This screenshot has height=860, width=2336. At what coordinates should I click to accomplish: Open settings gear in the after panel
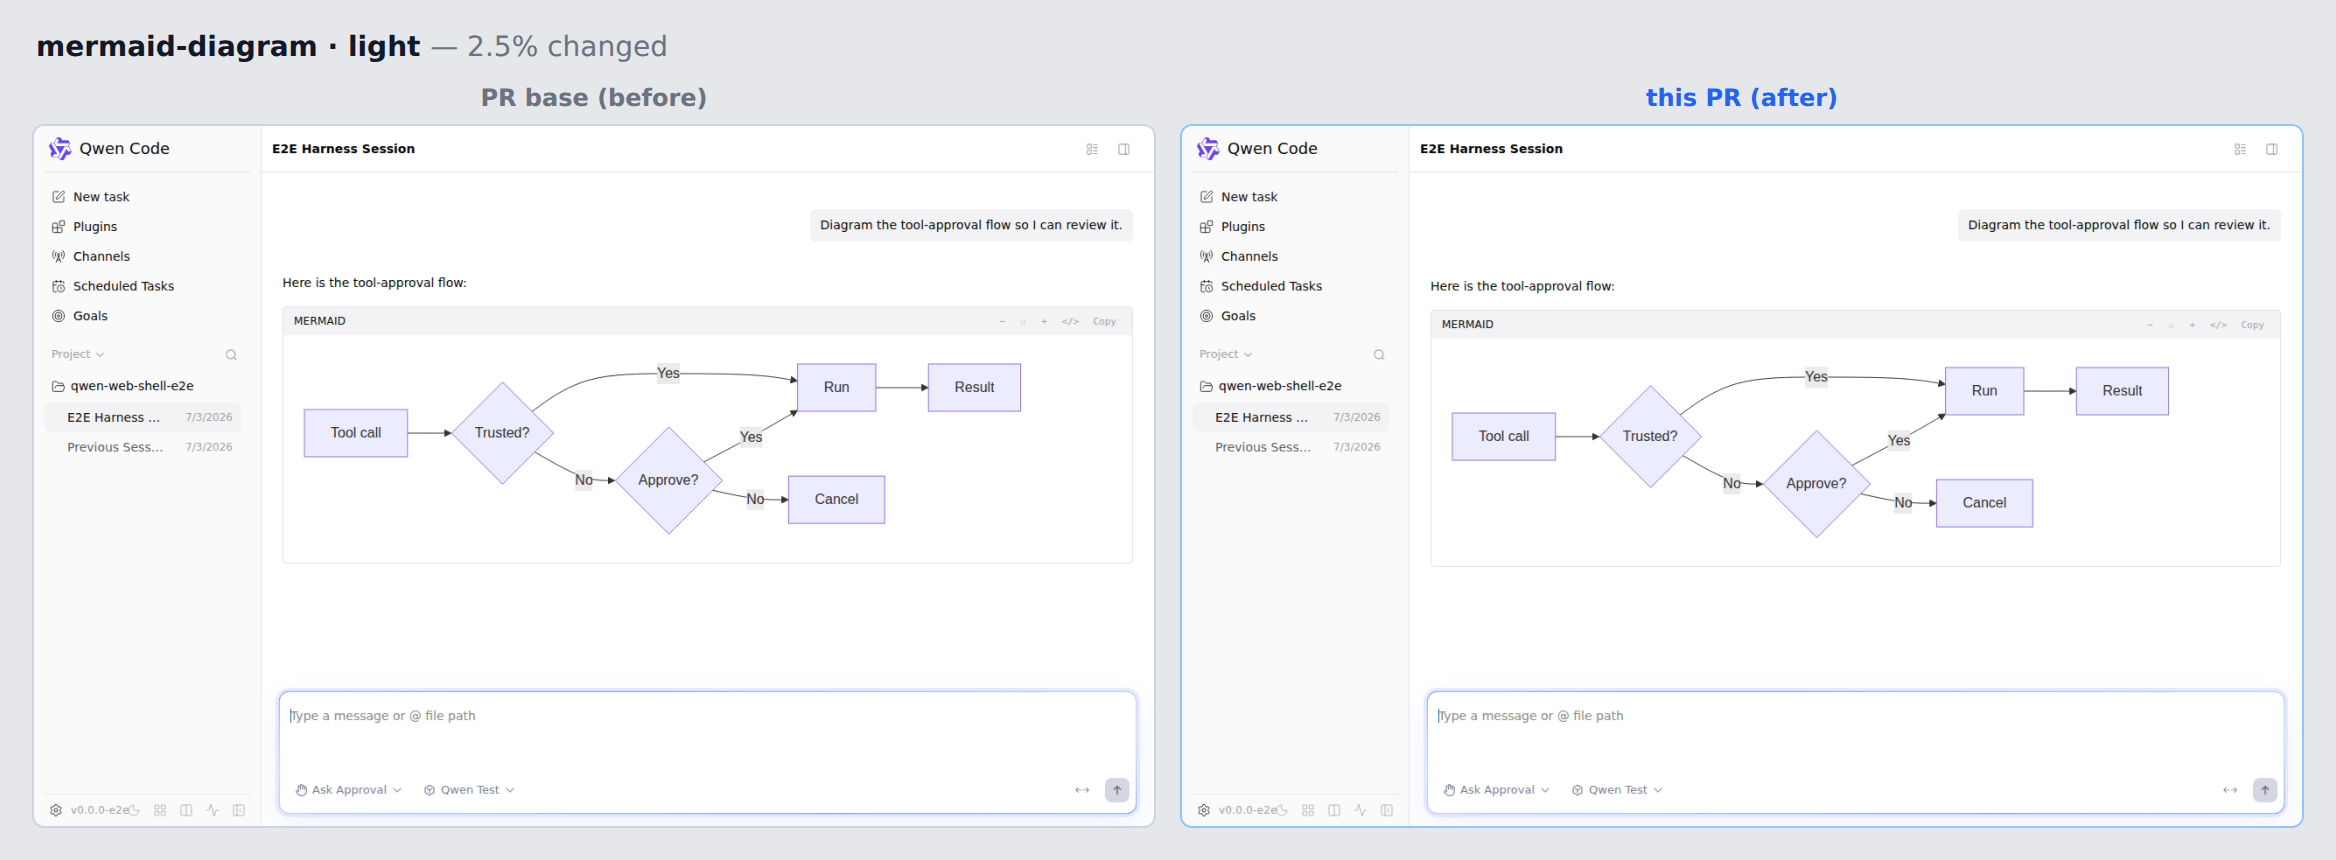point(1204,810)
